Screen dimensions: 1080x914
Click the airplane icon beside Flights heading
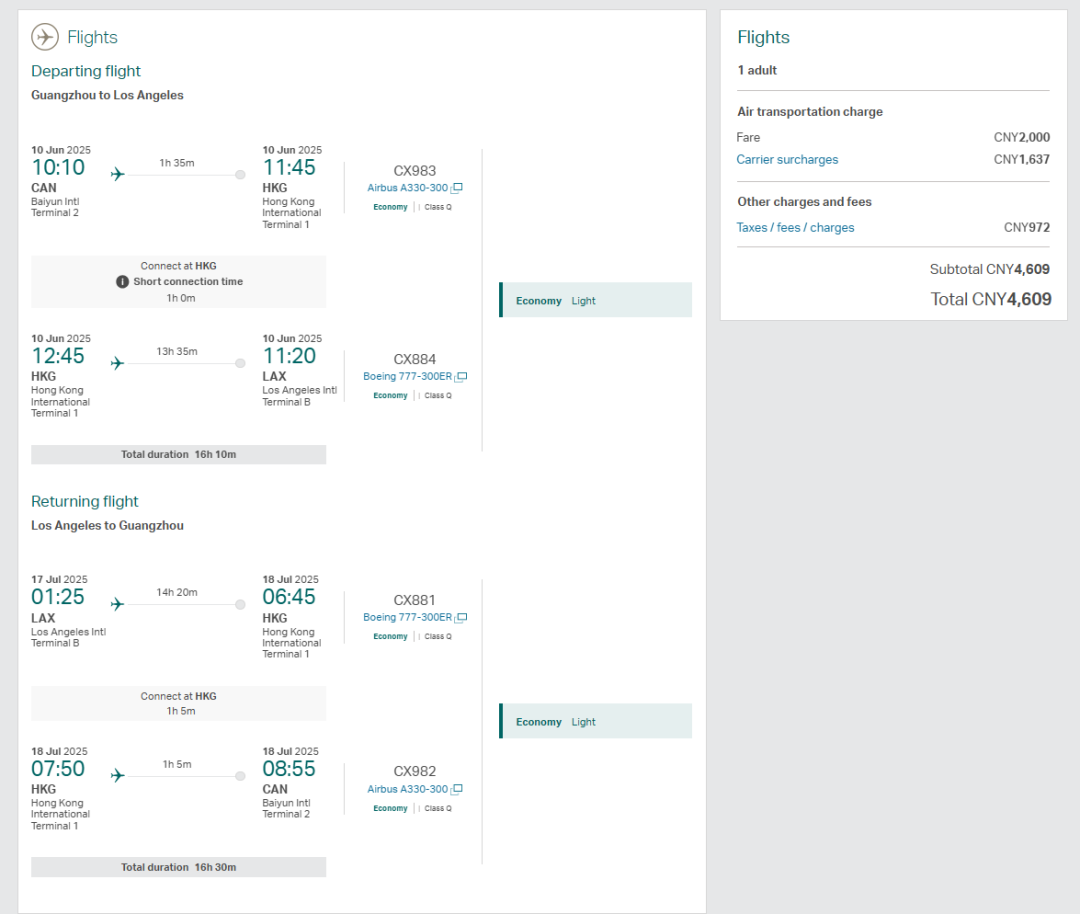45,37
